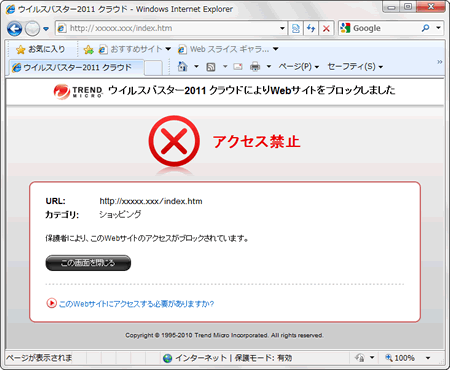Viewport: 450px width, 370px height.
Task: Open the recent pages dropdown beside Forward
Action: (x=46, y=29)
